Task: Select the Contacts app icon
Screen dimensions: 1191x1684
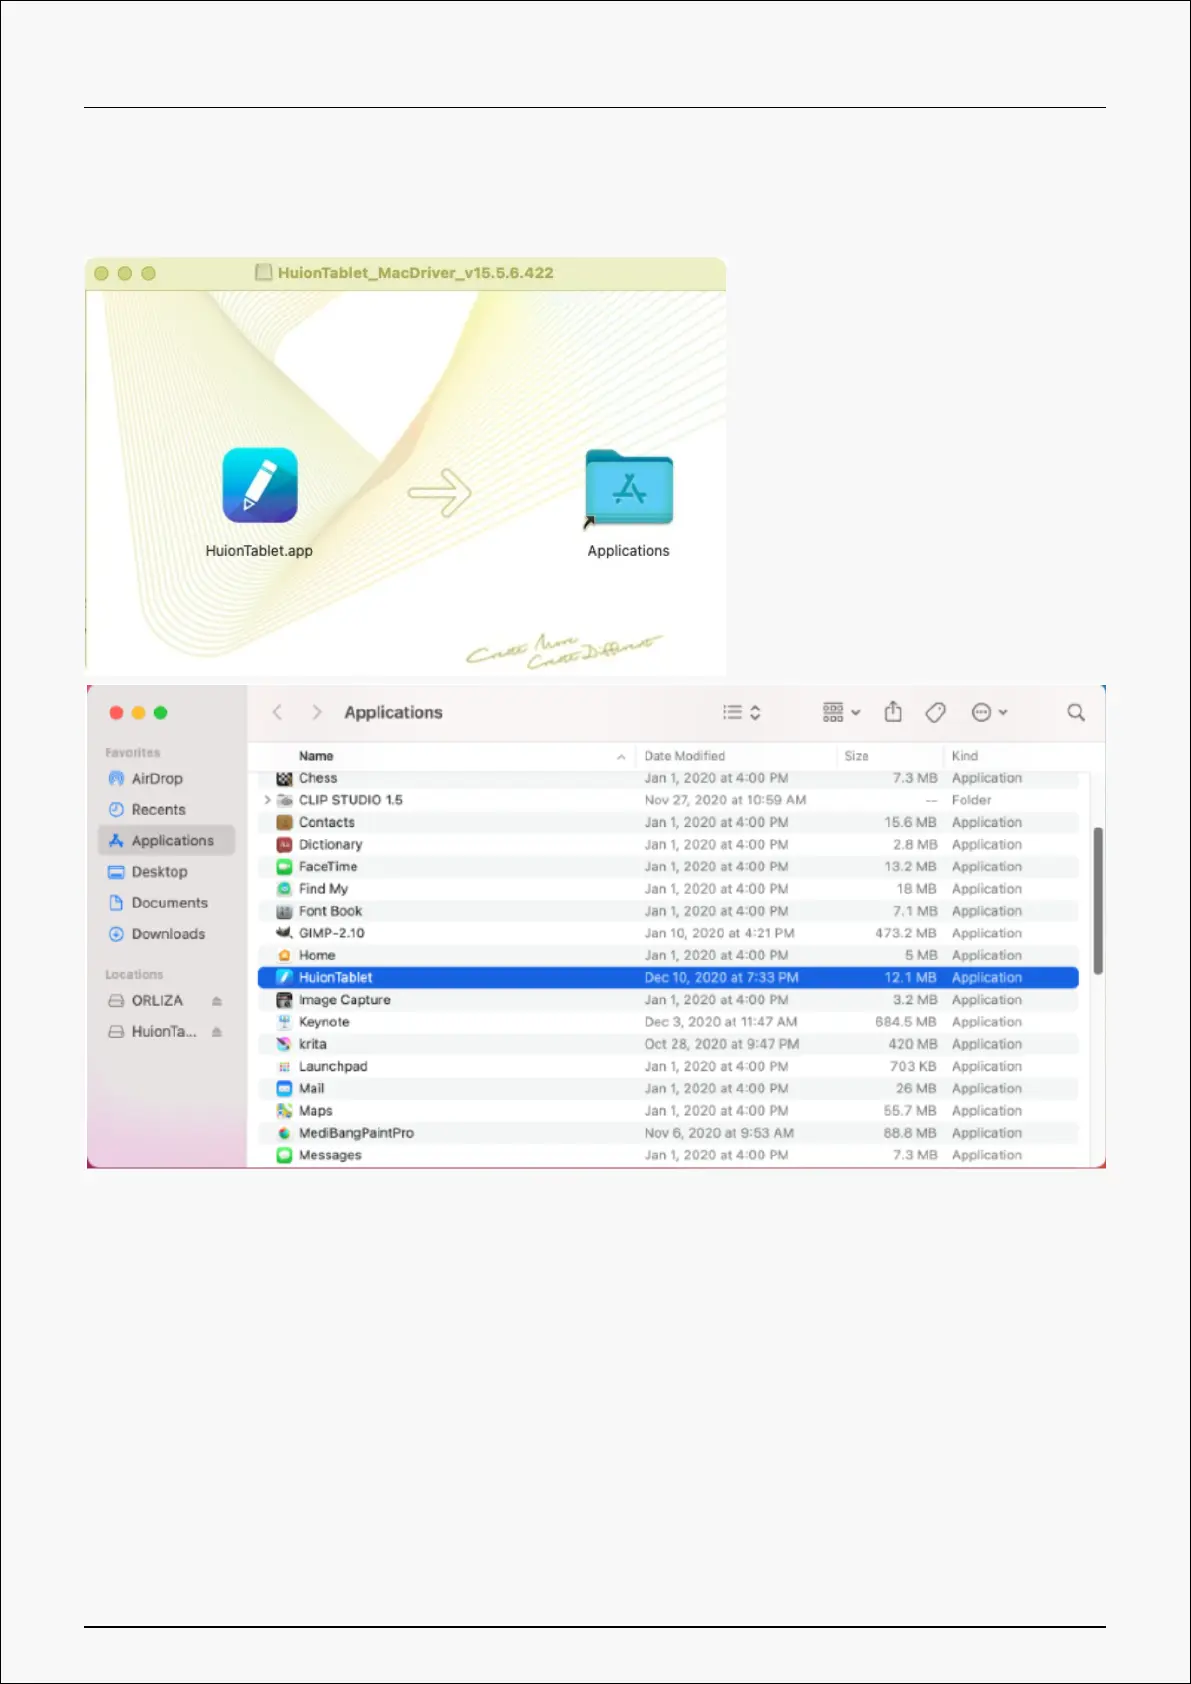Action: pyautogui.click(x=284, y=822)
